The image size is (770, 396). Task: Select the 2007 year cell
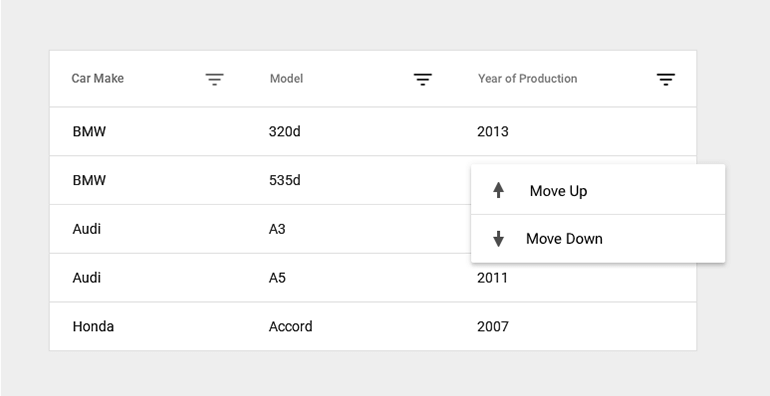click(493, 326)
